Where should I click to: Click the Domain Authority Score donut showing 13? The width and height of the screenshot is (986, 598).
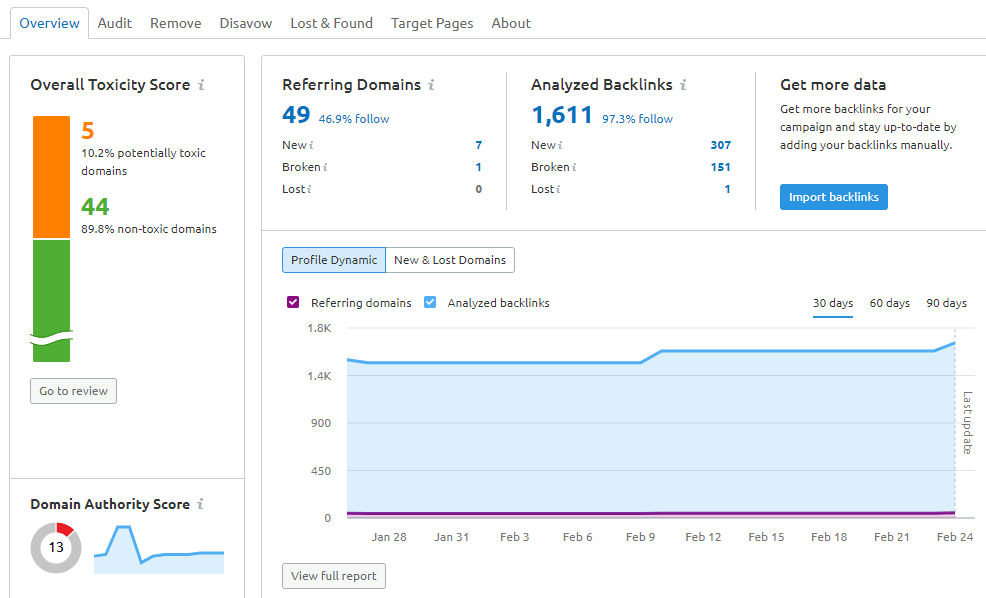[x=56, y=547]
